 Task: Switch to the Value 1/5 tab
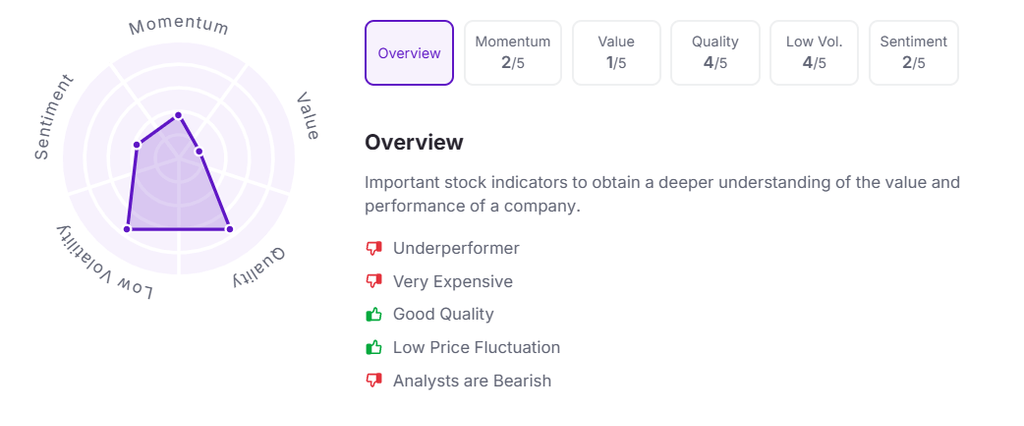616,53
